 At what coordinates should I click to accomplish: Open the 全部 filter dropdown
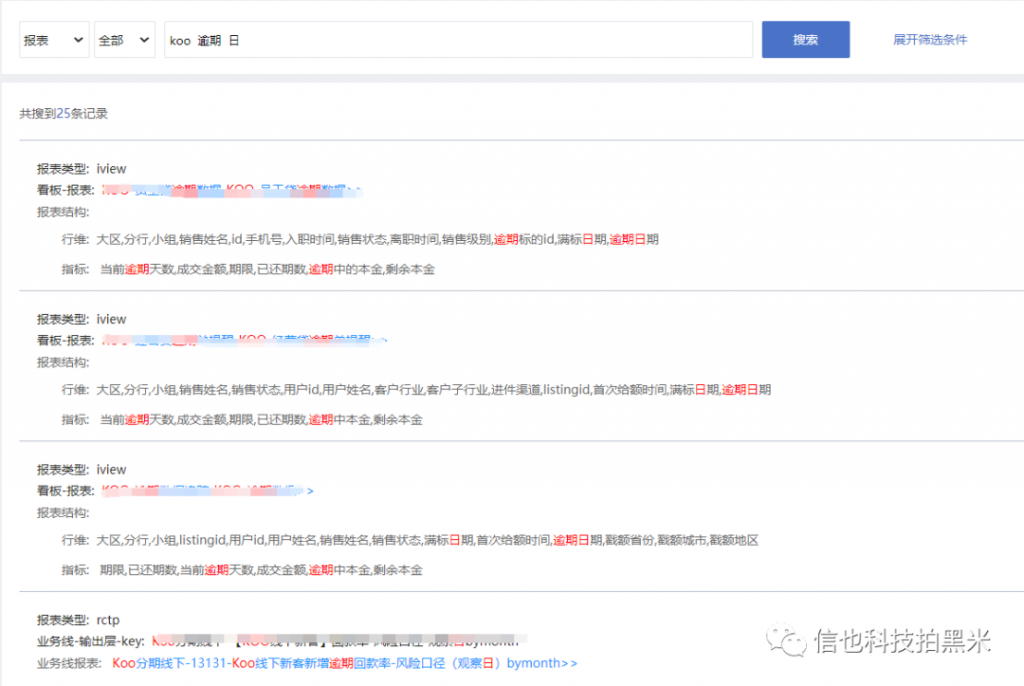click(x=125, y=40)
